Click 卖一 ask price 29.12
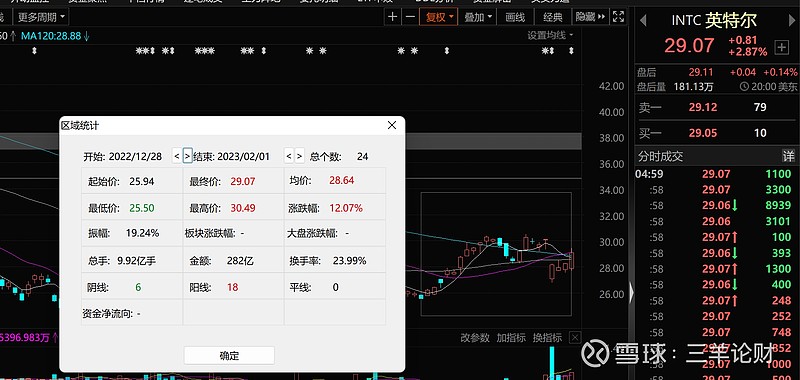Viewport: 800px width, 380px height. (703, 108)
